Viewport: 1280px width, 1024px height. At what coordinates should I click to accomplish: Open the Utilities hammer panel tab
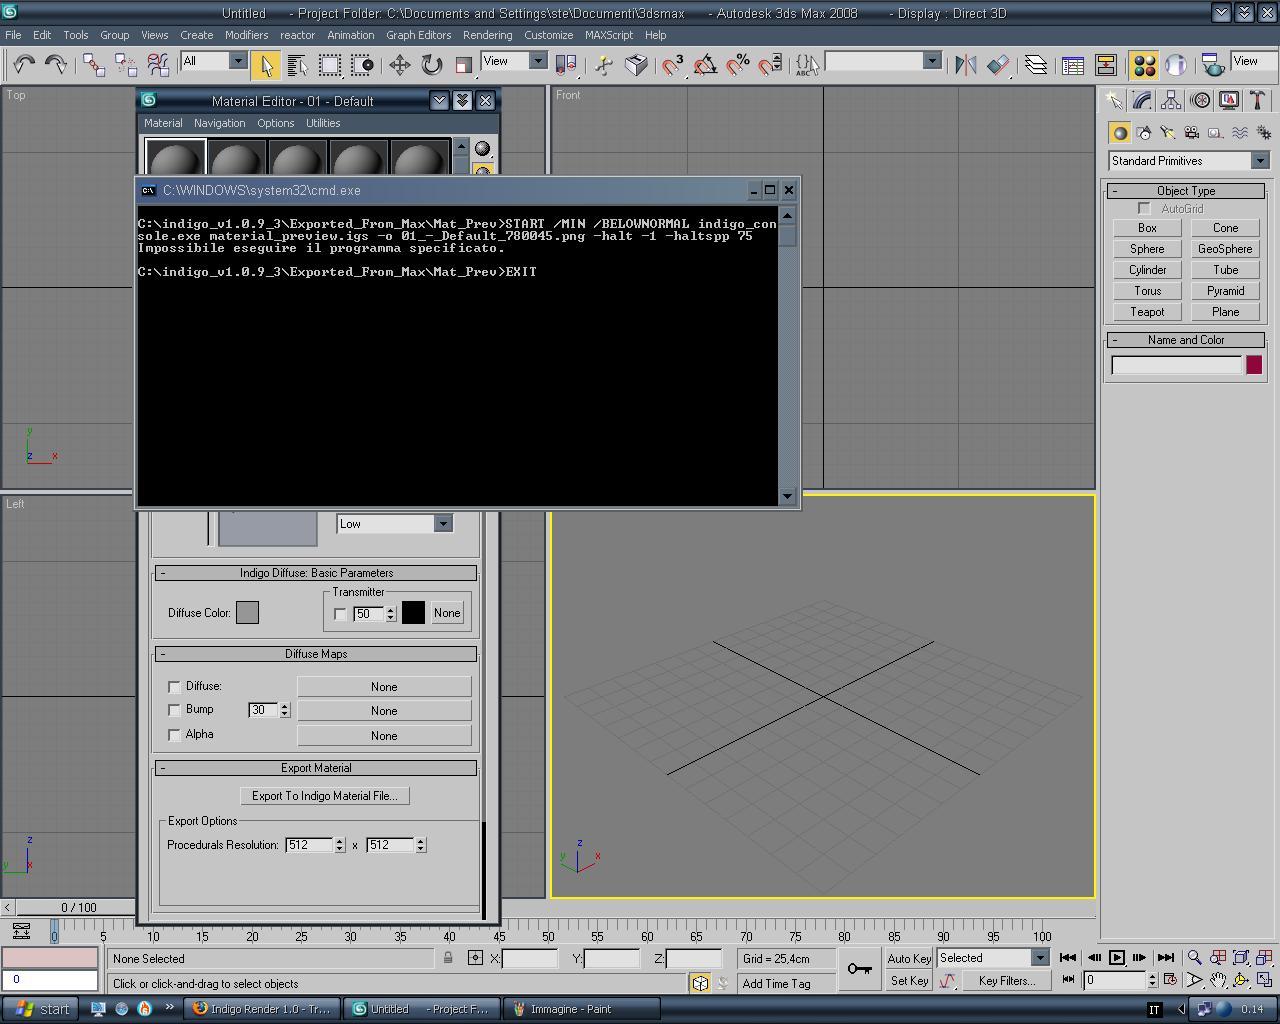click(1258, 101)
